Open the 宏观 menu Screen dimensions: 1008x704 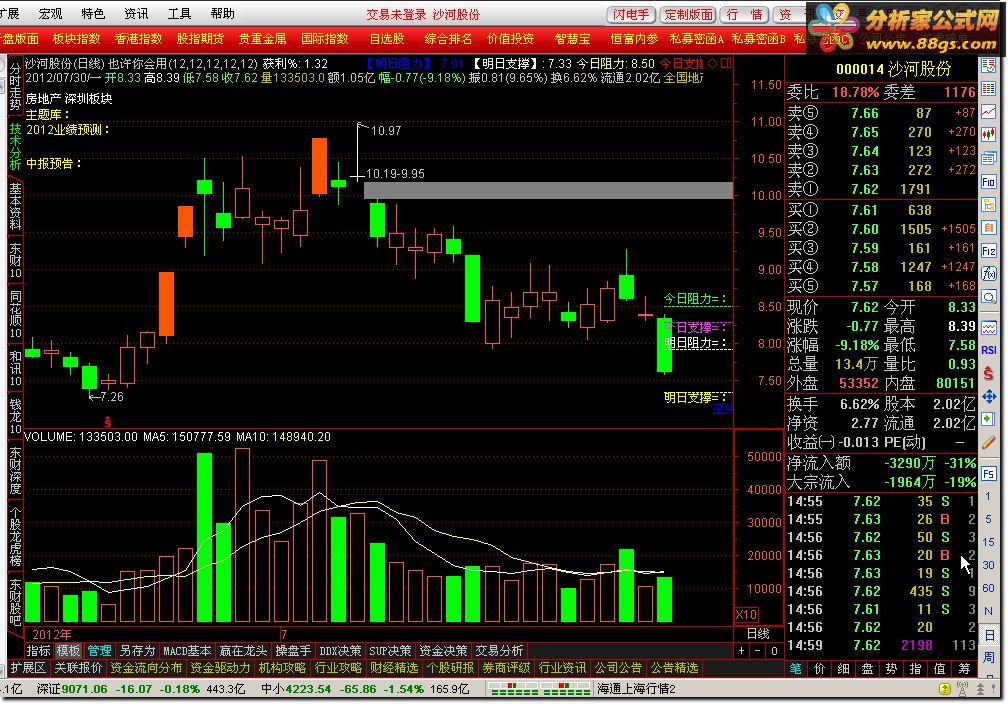[50, 14]
